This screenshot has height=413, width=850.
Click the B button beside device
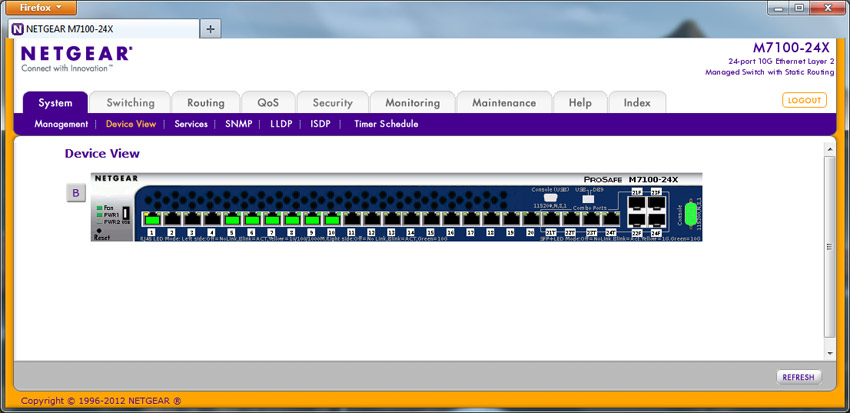(76, 193)
